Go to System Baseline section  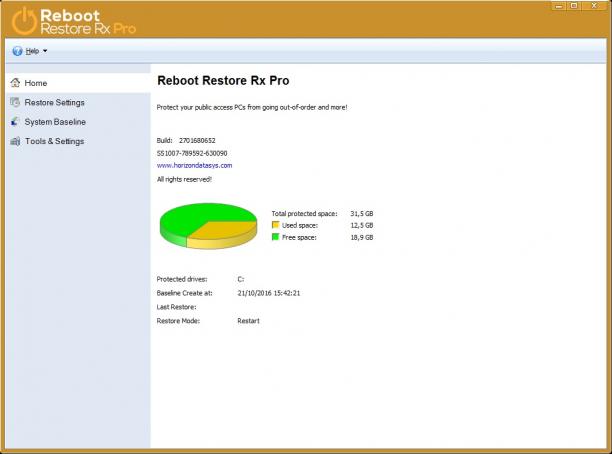tap(78, 122)
